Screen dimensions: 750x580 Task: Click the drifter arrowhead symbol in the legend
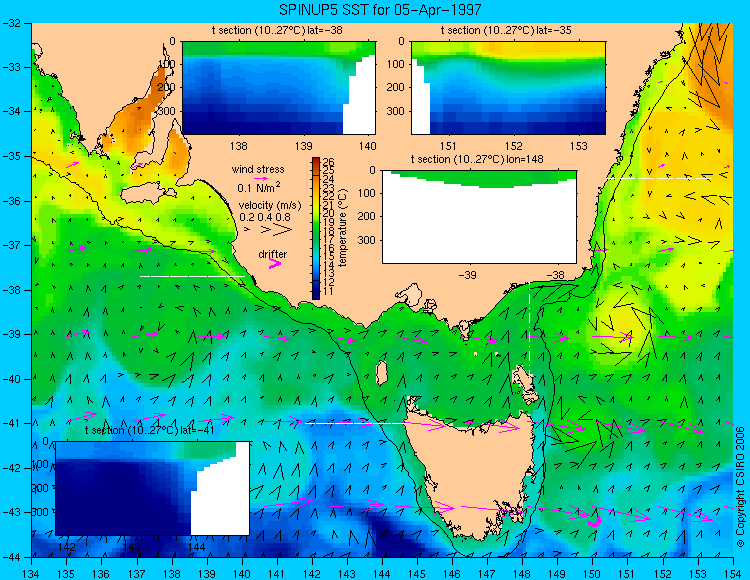(x=275, y=264)
